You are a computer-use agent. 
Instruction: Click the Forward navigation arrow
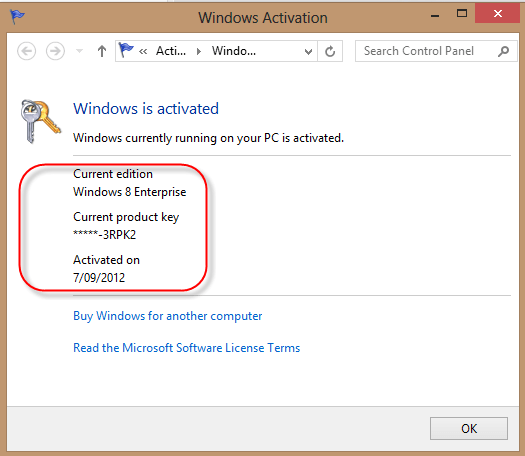[x=55, y=51]
